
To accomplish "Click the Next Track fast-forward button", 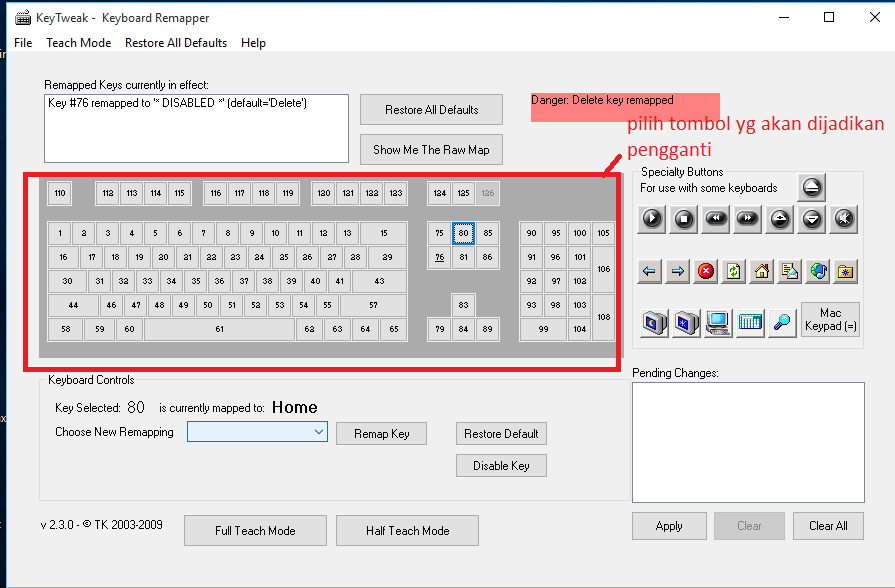I will [747, 219].
